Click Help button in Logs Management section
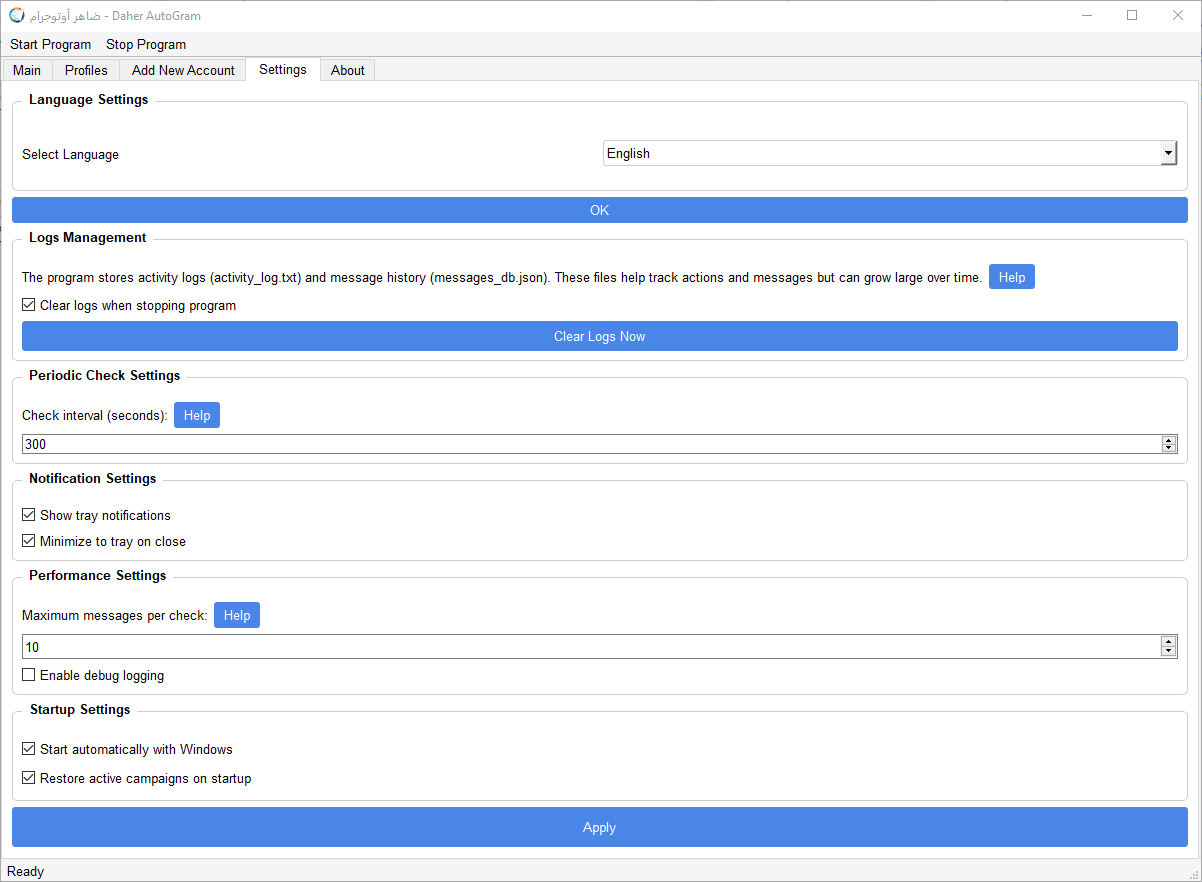Viewport: 1202px width, 882px height. [1011, 277]
